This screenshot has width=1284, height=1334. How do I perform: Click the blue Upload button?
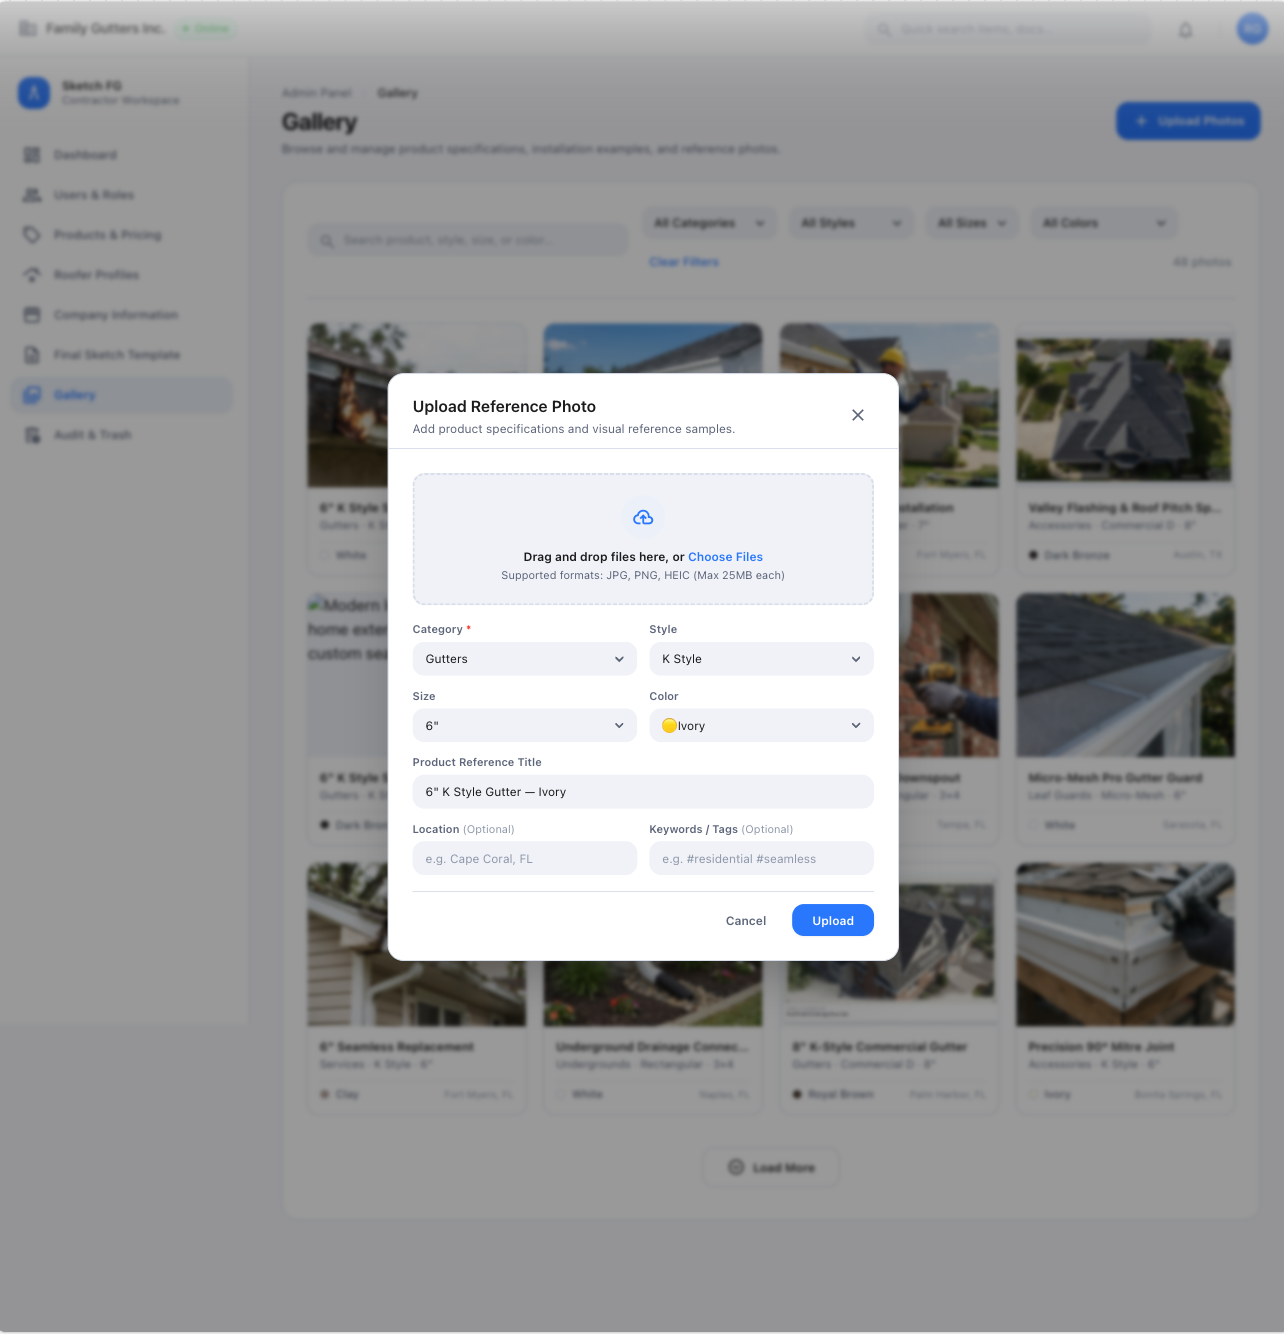tap(833, 921)
